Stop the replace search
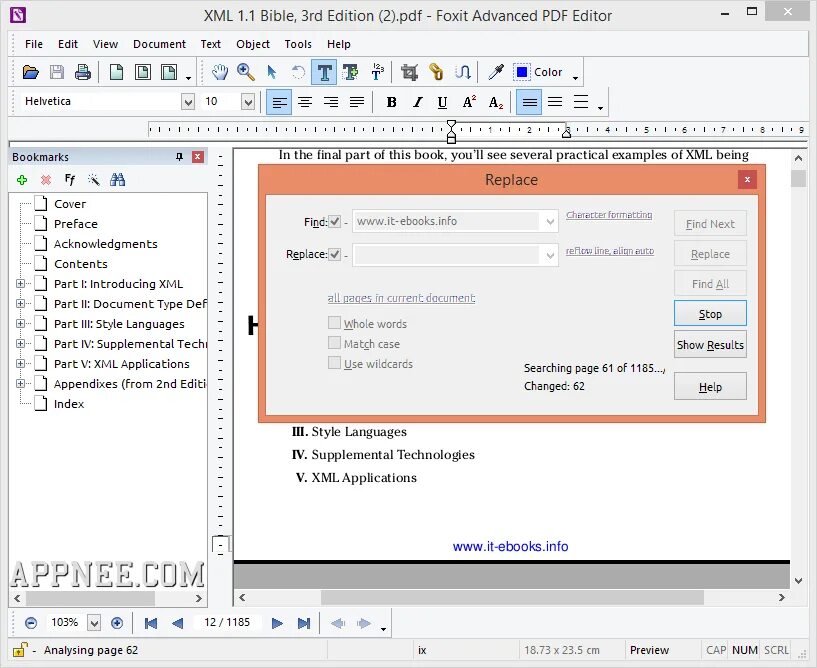This screenshot has width=817, height=668. (710, 314)
